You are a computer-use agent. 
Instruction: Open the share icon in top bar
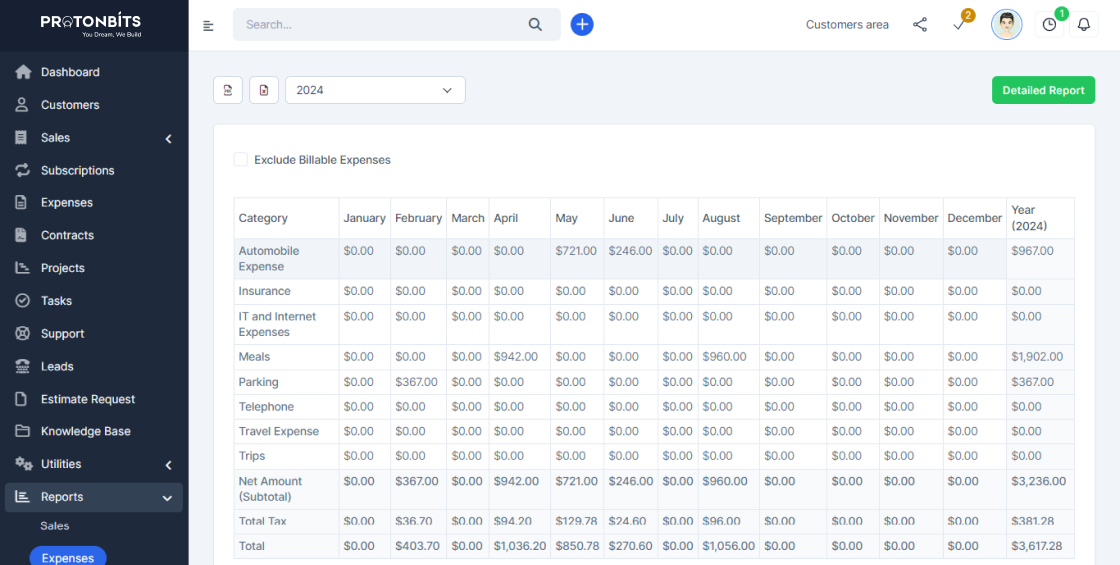[920, 25]
